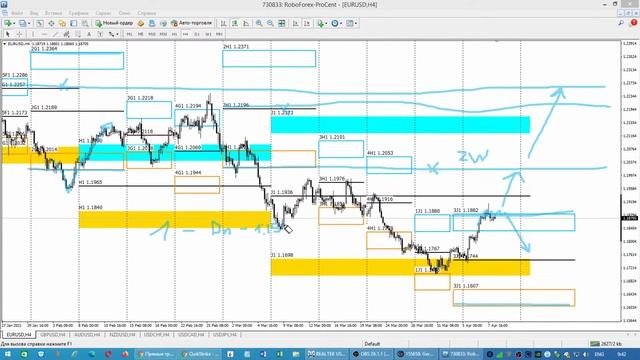Open the Terminal panel icon
This screenshot has width=640, height=360.
pos(73,23)
